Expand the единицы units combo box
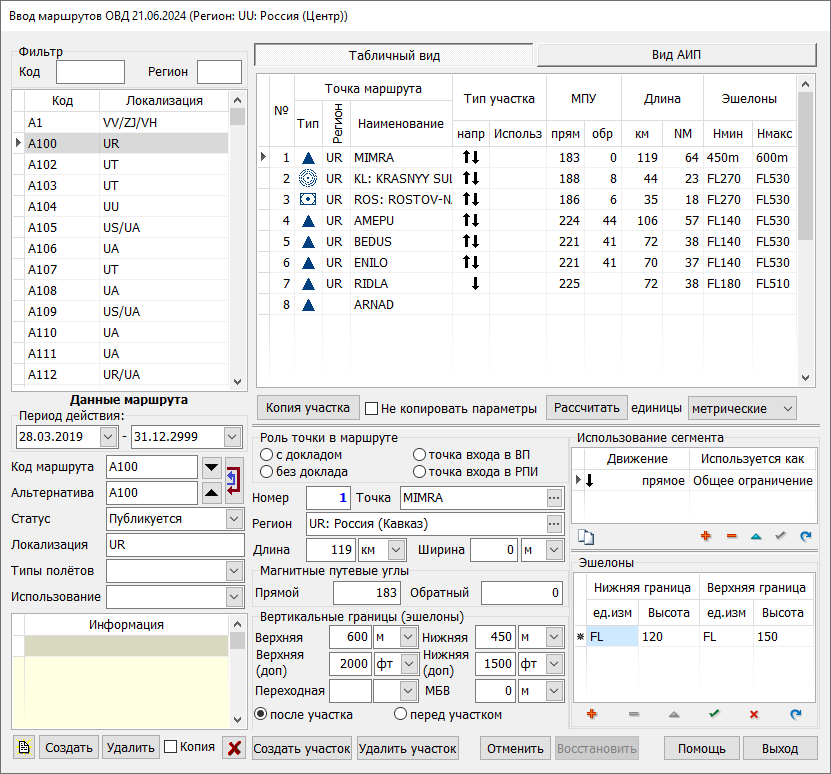The height and width of the screenshot is (774, 831). click(x=787, y=408)
